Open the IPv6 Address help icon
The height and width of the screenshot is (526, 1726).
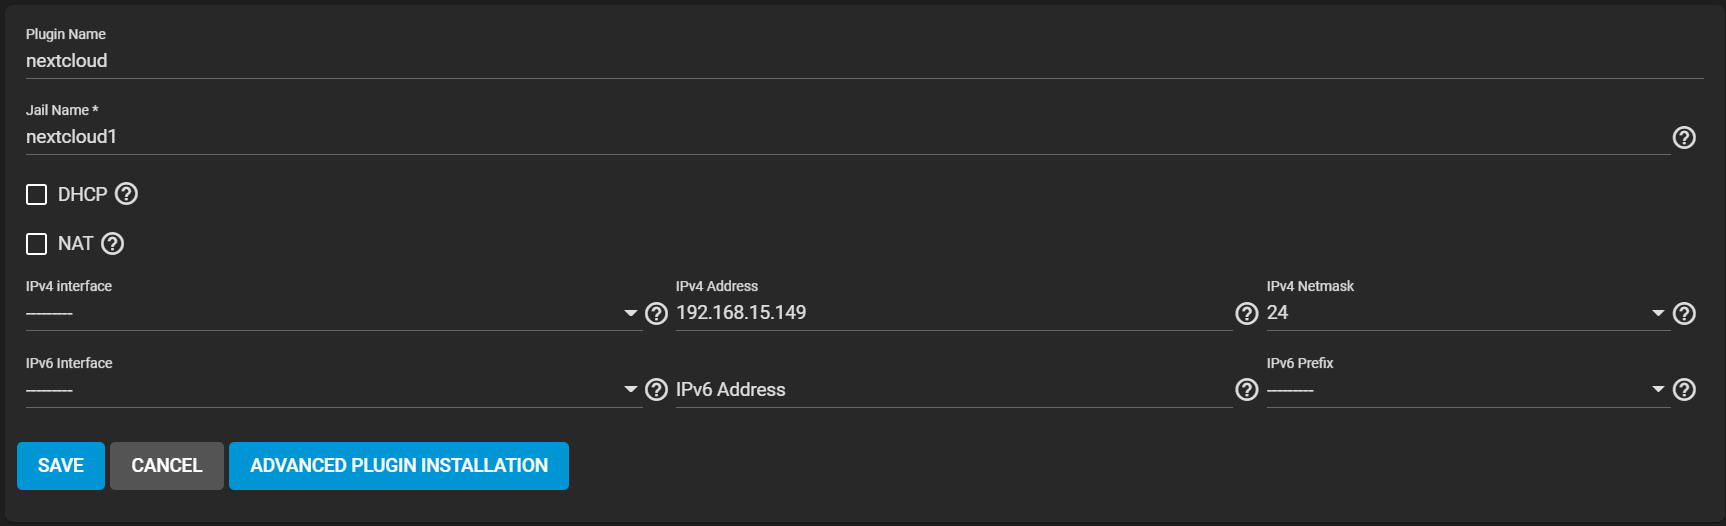point(1246,390)
